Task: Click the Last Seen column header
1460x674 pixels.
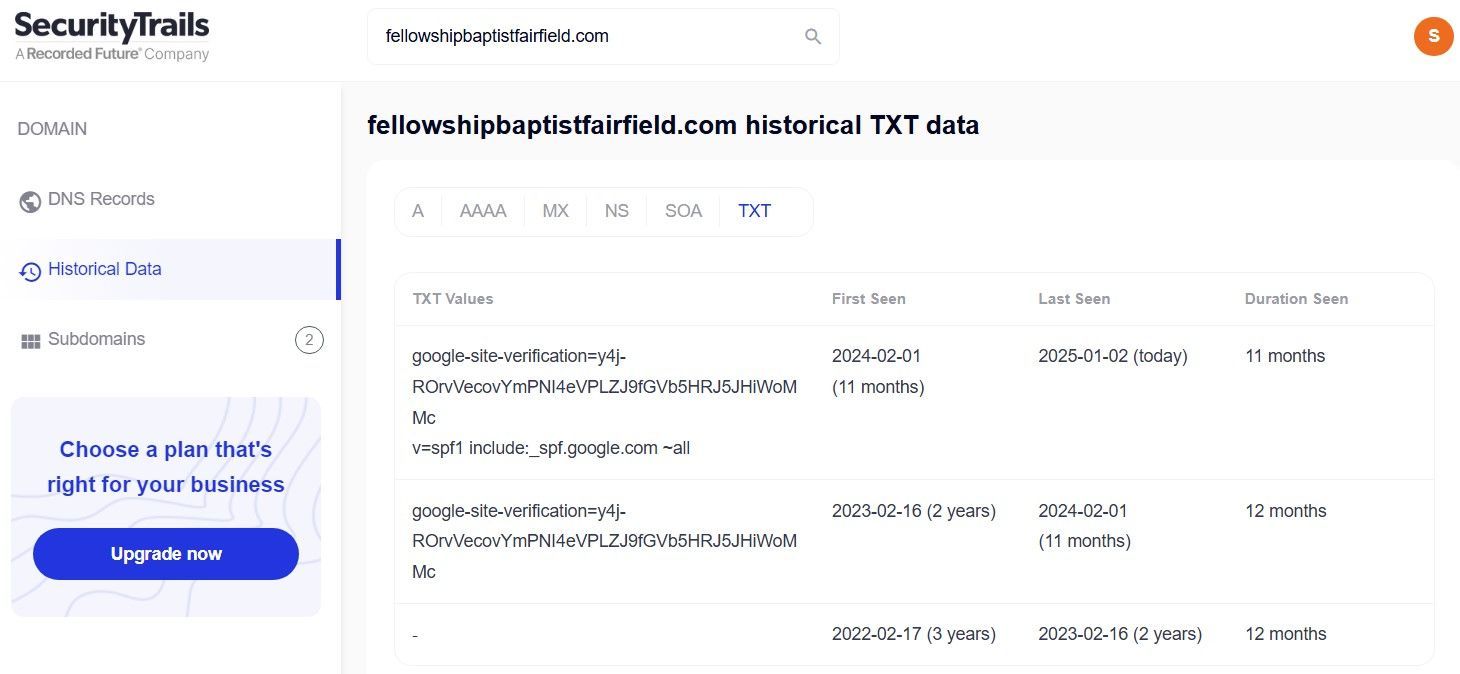Action: [x=1074, y=299]
